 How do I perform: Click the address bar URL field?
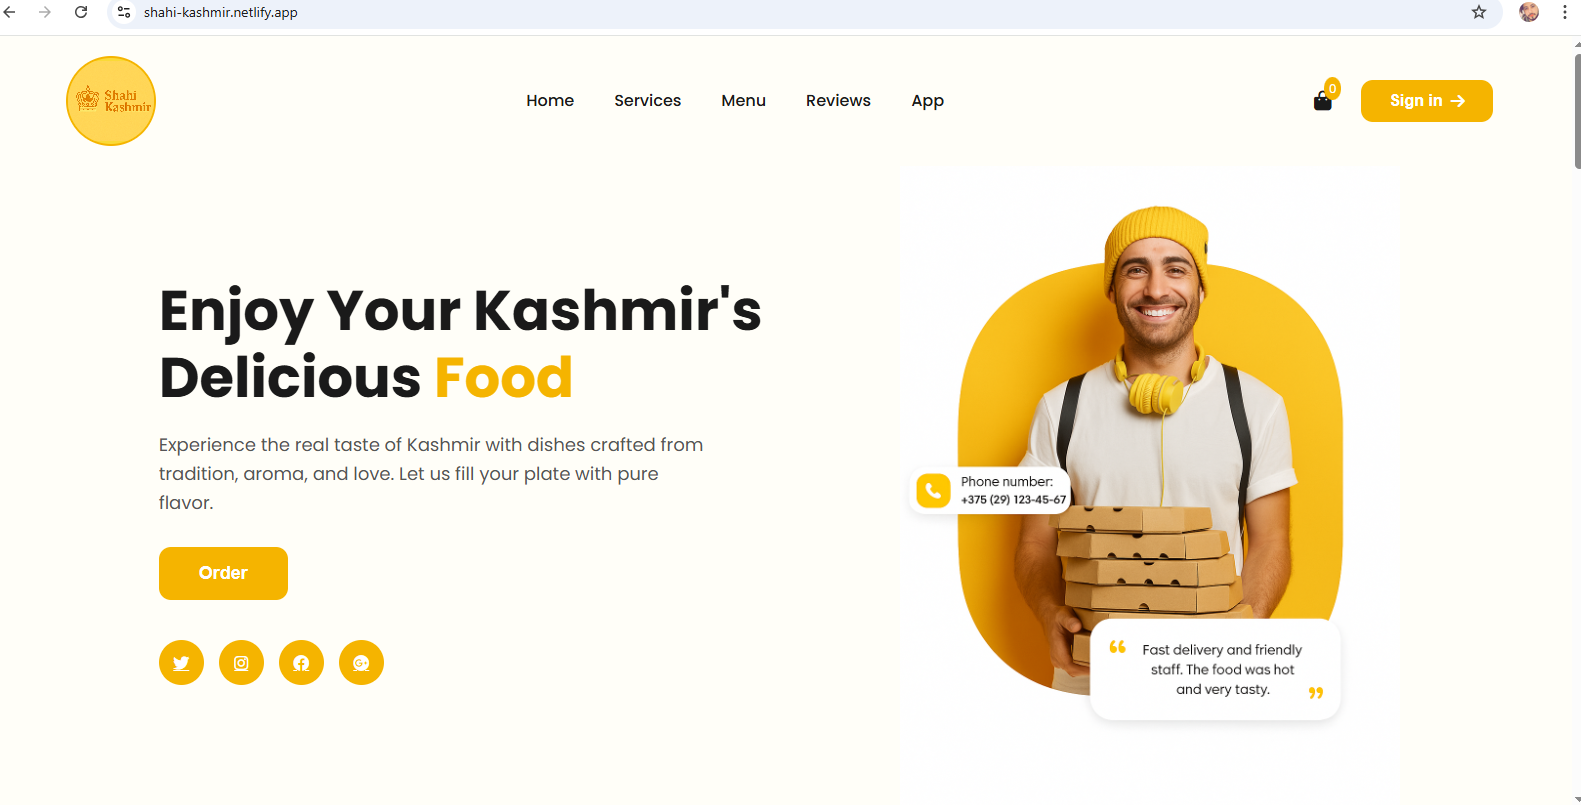click(x=800, y=12)
